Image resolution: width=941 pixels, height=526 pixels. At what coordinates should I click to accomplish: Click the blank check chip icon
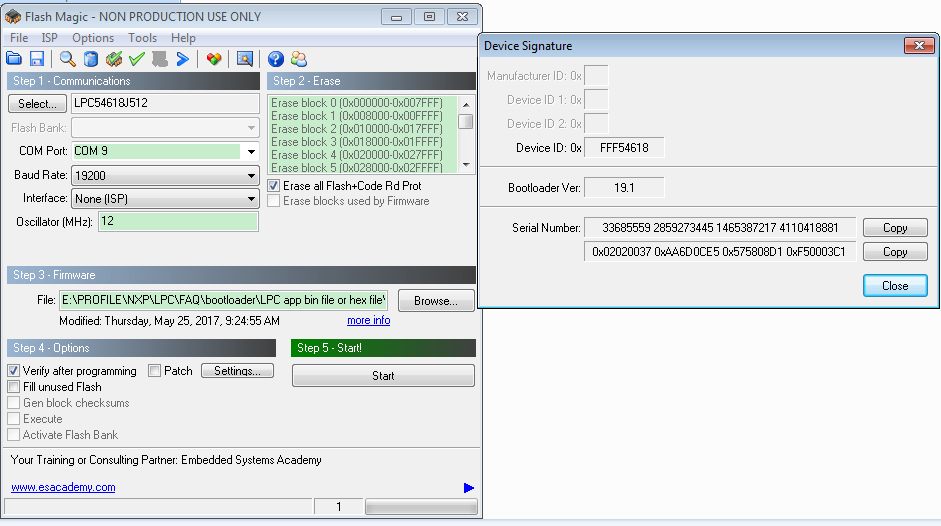coord(113,59)
